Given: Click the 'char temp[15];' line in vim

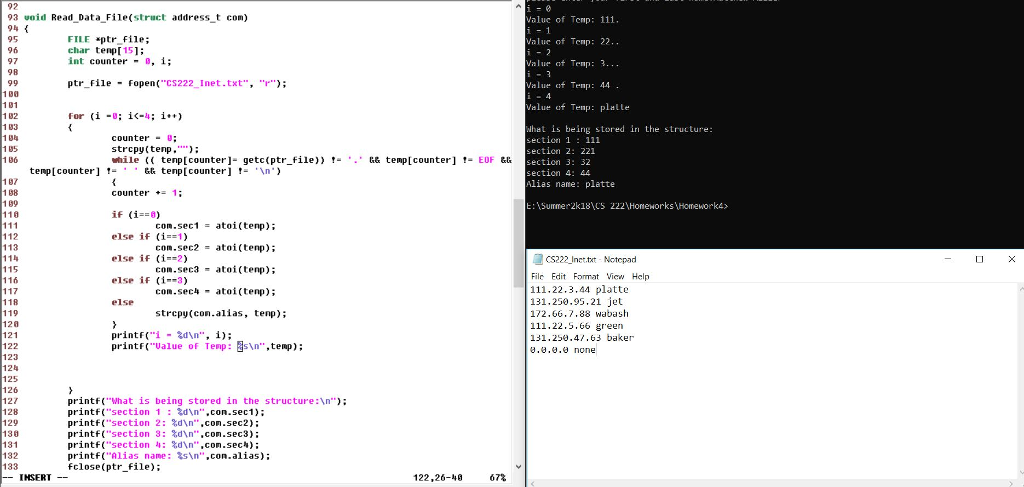Looking at the screenshot, I should point(106,50).
